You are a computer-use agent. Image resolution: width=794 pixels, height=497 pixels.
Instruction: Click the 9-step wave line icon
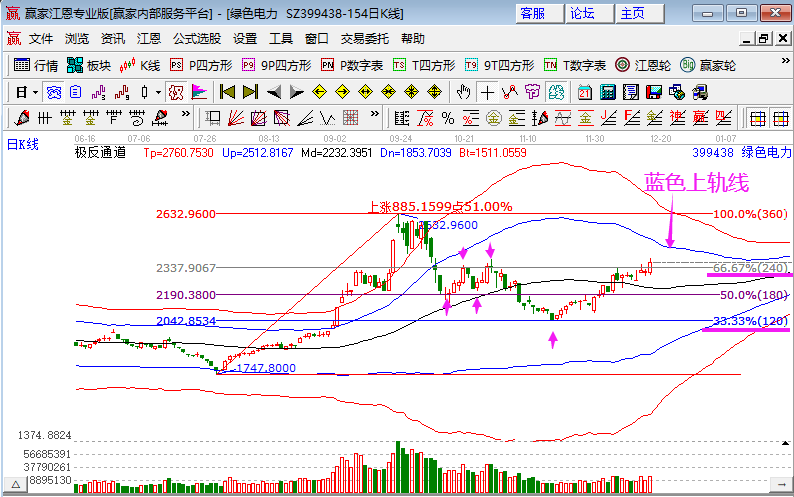[122, 92]
